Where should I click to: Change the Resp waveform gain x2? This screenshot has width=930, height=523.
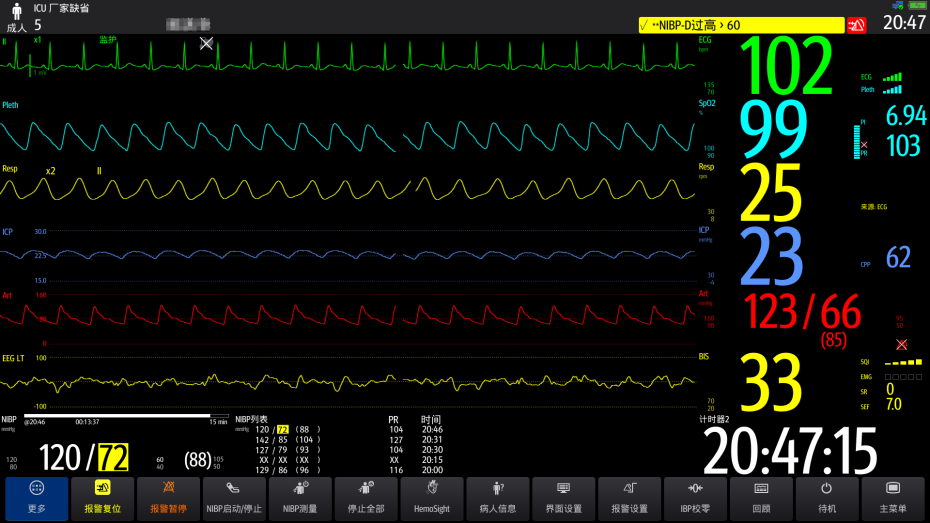click(50, 171)
